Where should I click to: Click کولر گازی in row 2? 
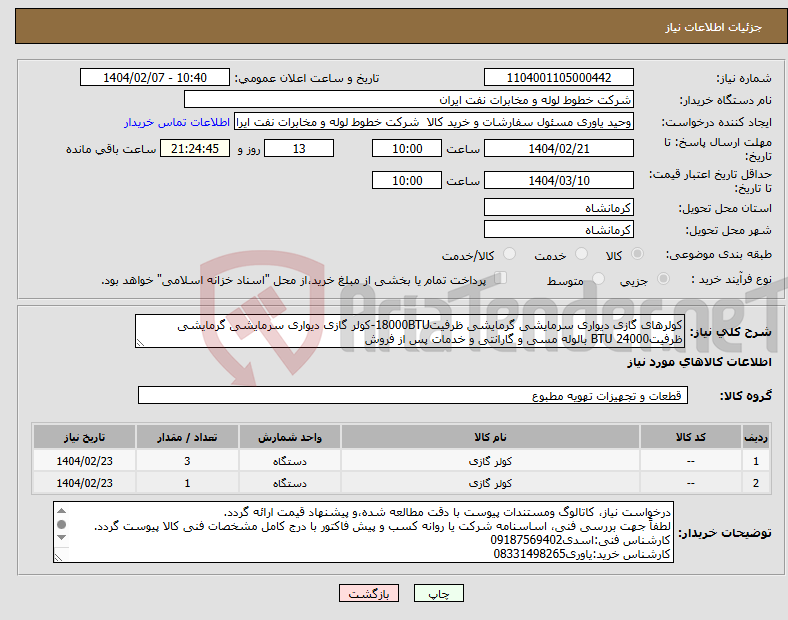tap(490, 483)
